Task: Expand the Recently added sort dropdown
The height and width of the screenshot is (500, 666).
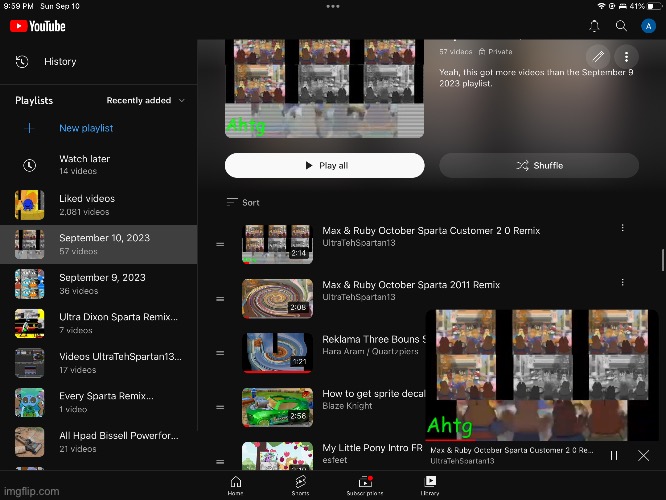Action: 145,101
